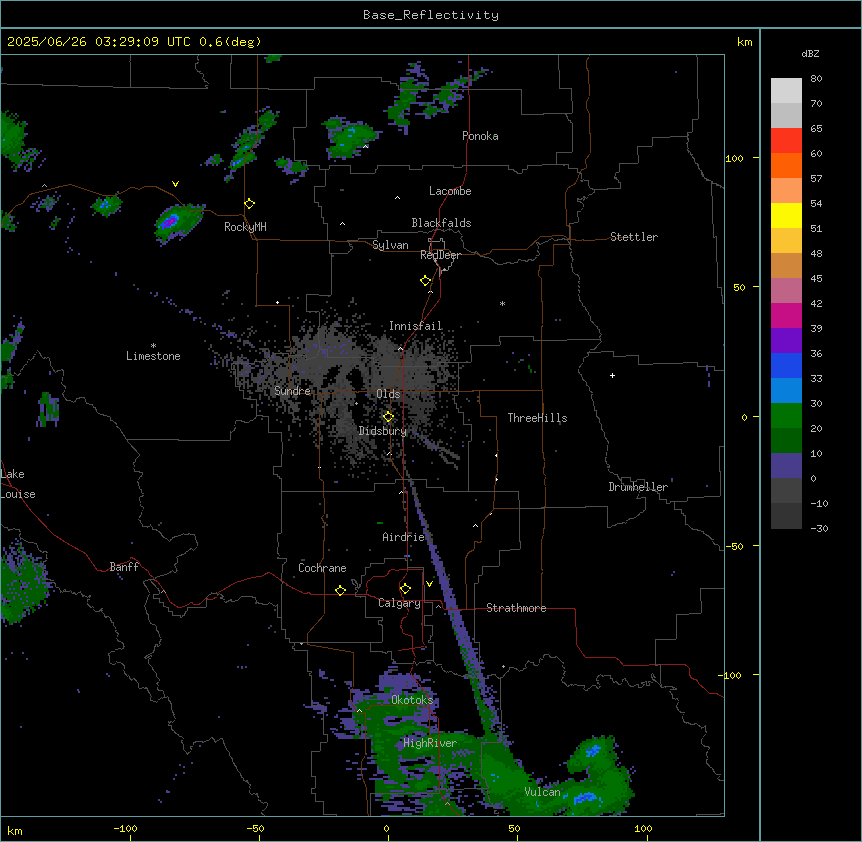This screenshot has width=862, height=842.
Task: Select the Sylvan label
Action: coord(390,245)
